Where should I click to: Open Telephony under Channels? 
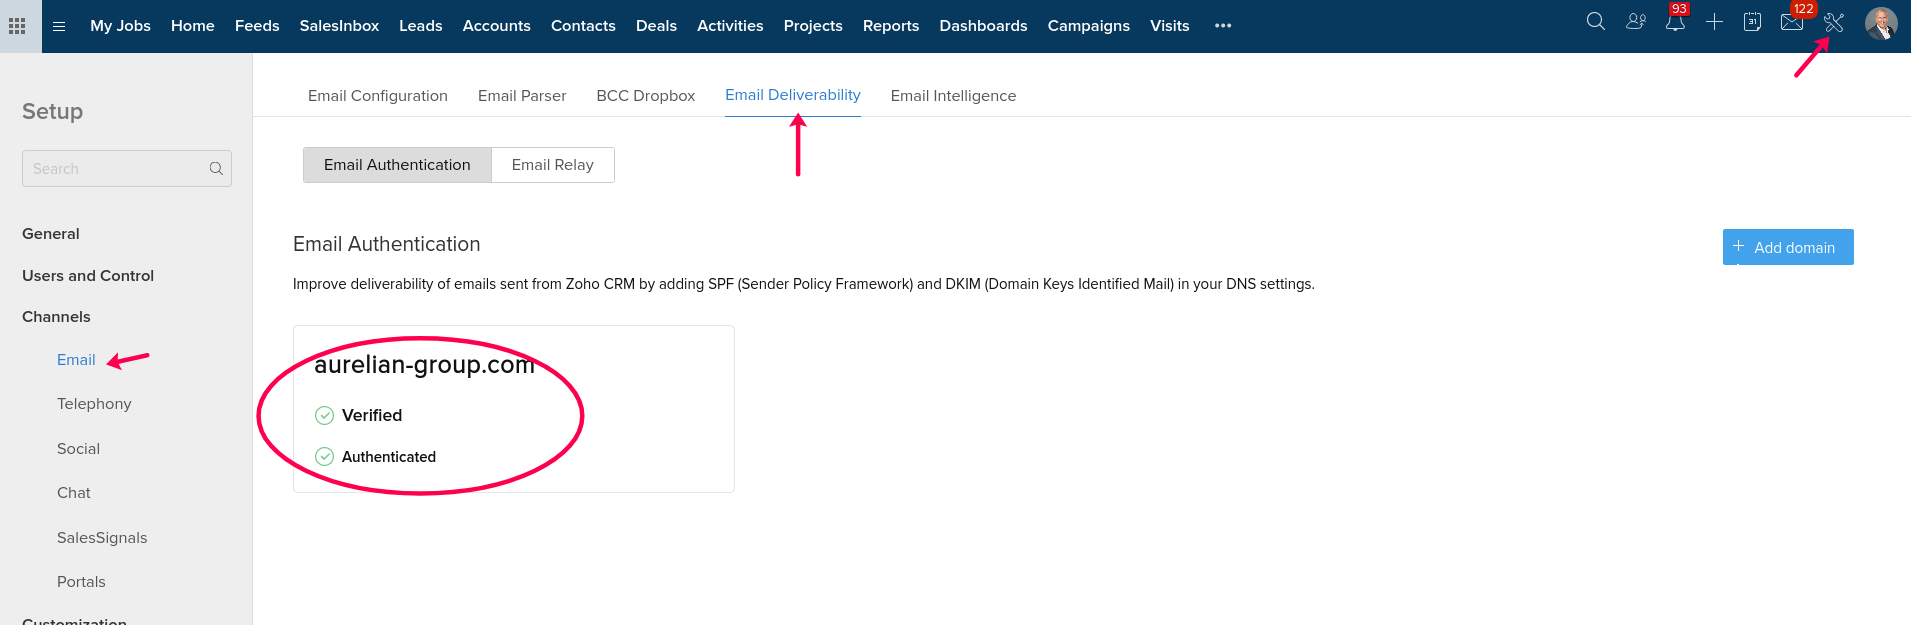pos(94,404)
